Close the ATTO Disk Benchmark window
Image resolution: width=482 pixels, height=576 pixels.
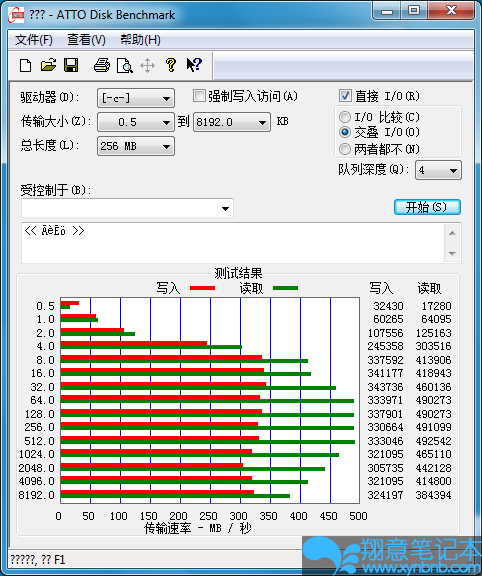[x=451, y=11]
